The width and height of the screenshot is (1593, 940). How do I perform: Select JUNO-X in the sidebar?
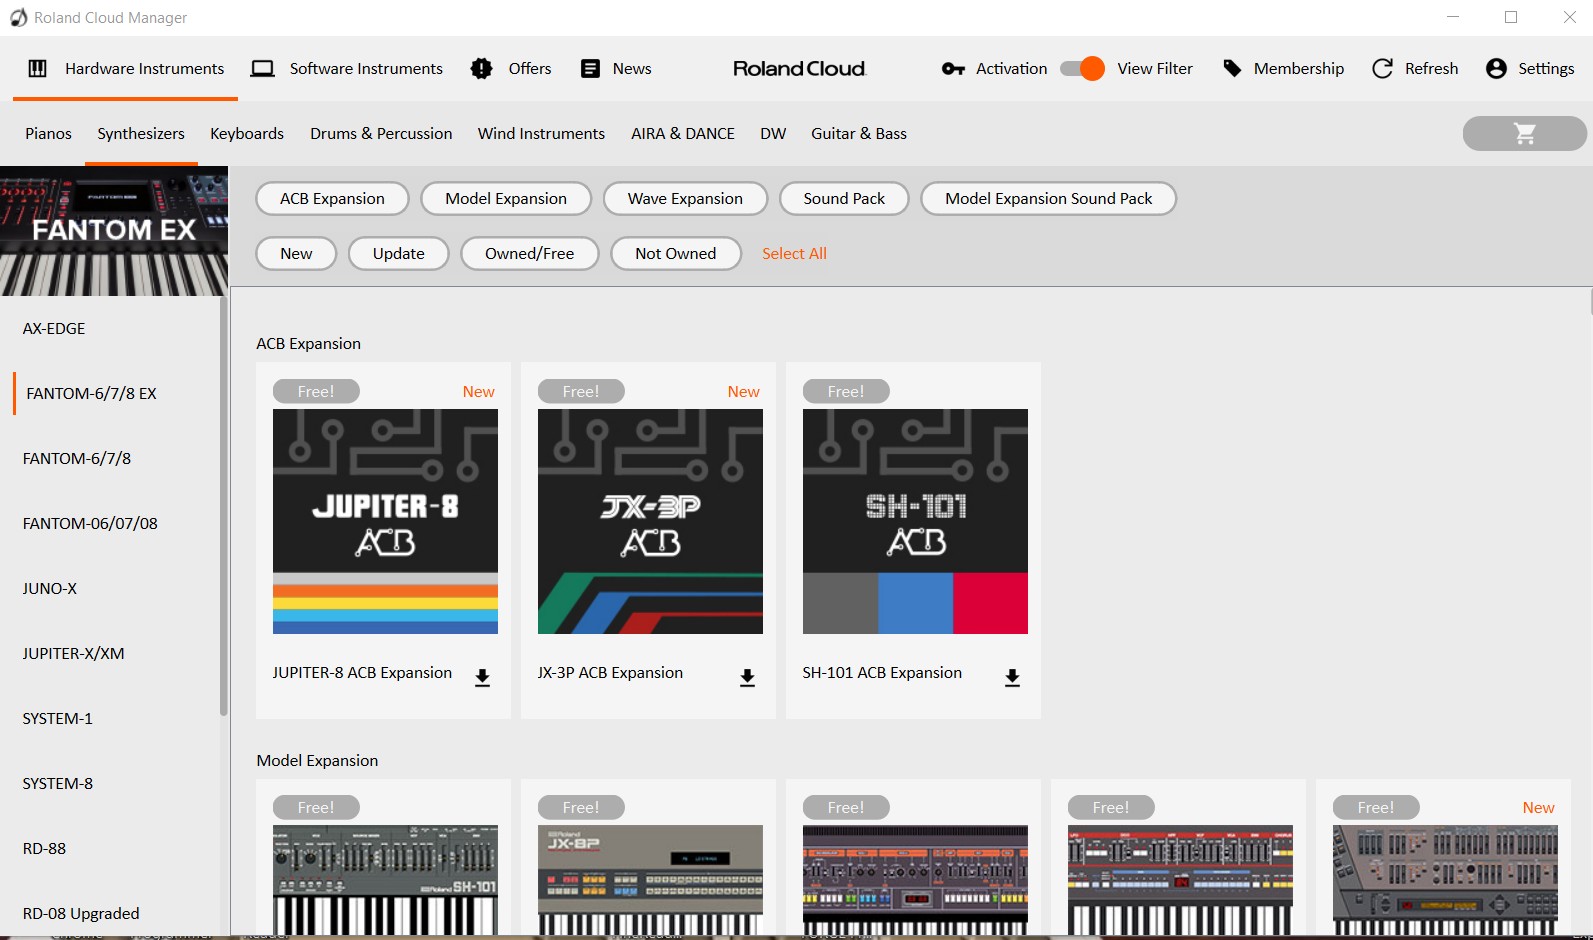coord(50,588)
